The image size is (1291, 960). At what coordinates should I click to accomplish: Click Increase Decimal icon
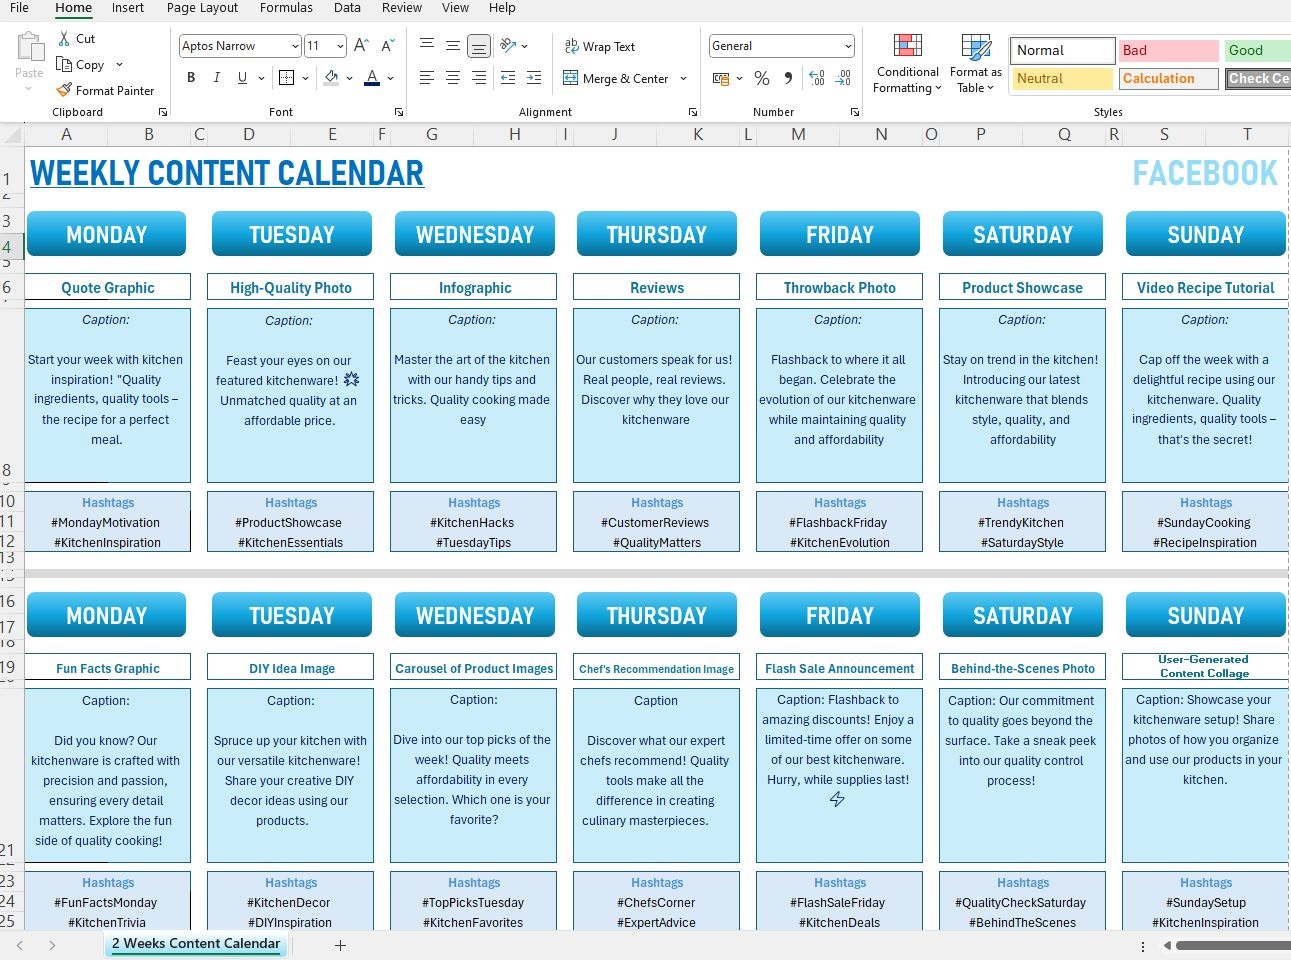[x=817, y=78]
